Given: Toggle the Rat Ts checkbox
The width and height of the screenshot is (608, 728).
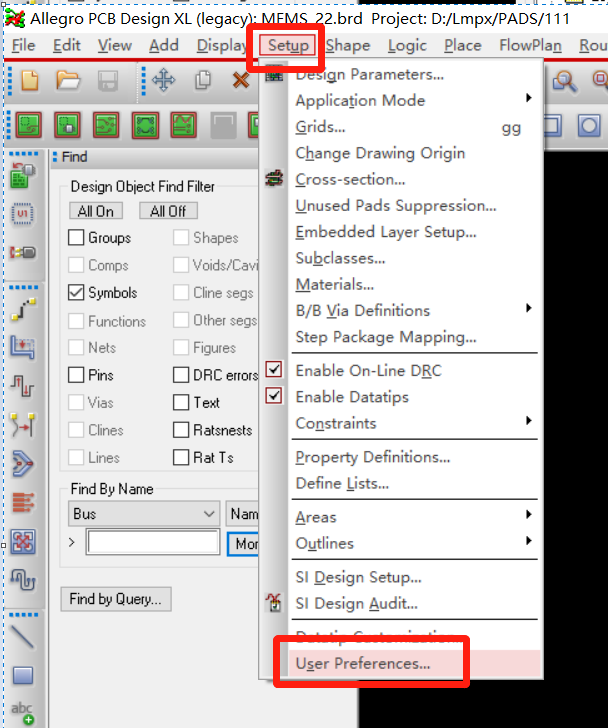Looking at the screenshot, I should point(181,457).
